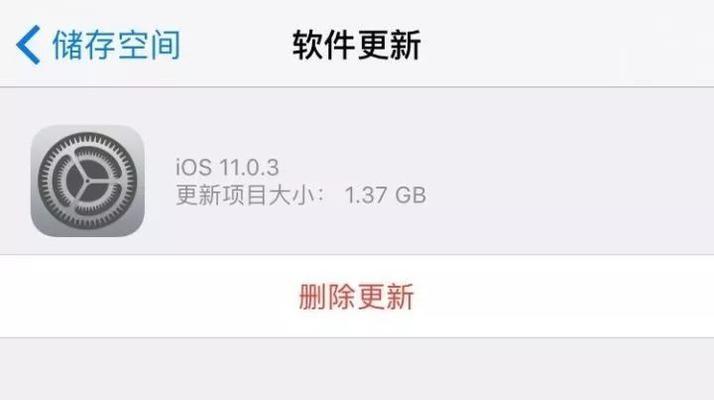Screen dimensions: 714x400
Task: Click the empty gray area below 删除更新
Action: click(x=357, y=369)
